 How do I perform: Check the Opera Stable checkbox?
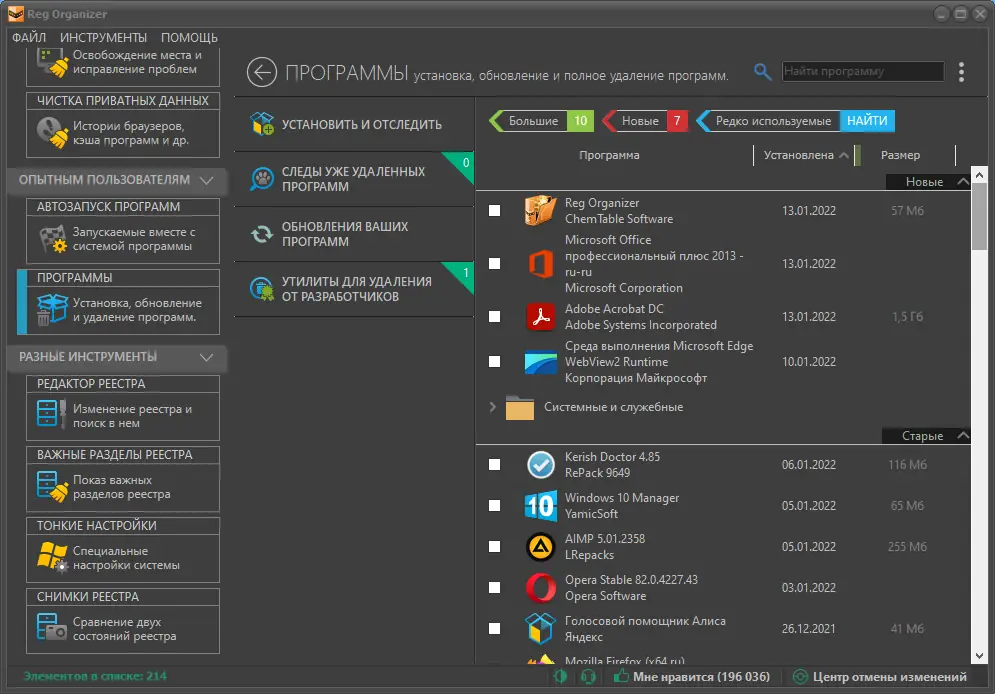pos(494,587)
